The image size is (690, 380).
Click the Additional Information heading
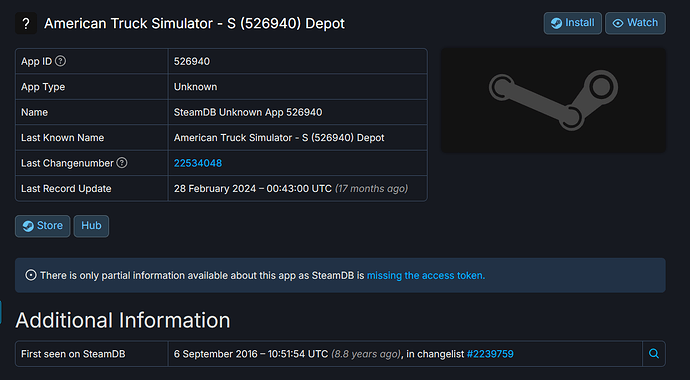(123, 320)
